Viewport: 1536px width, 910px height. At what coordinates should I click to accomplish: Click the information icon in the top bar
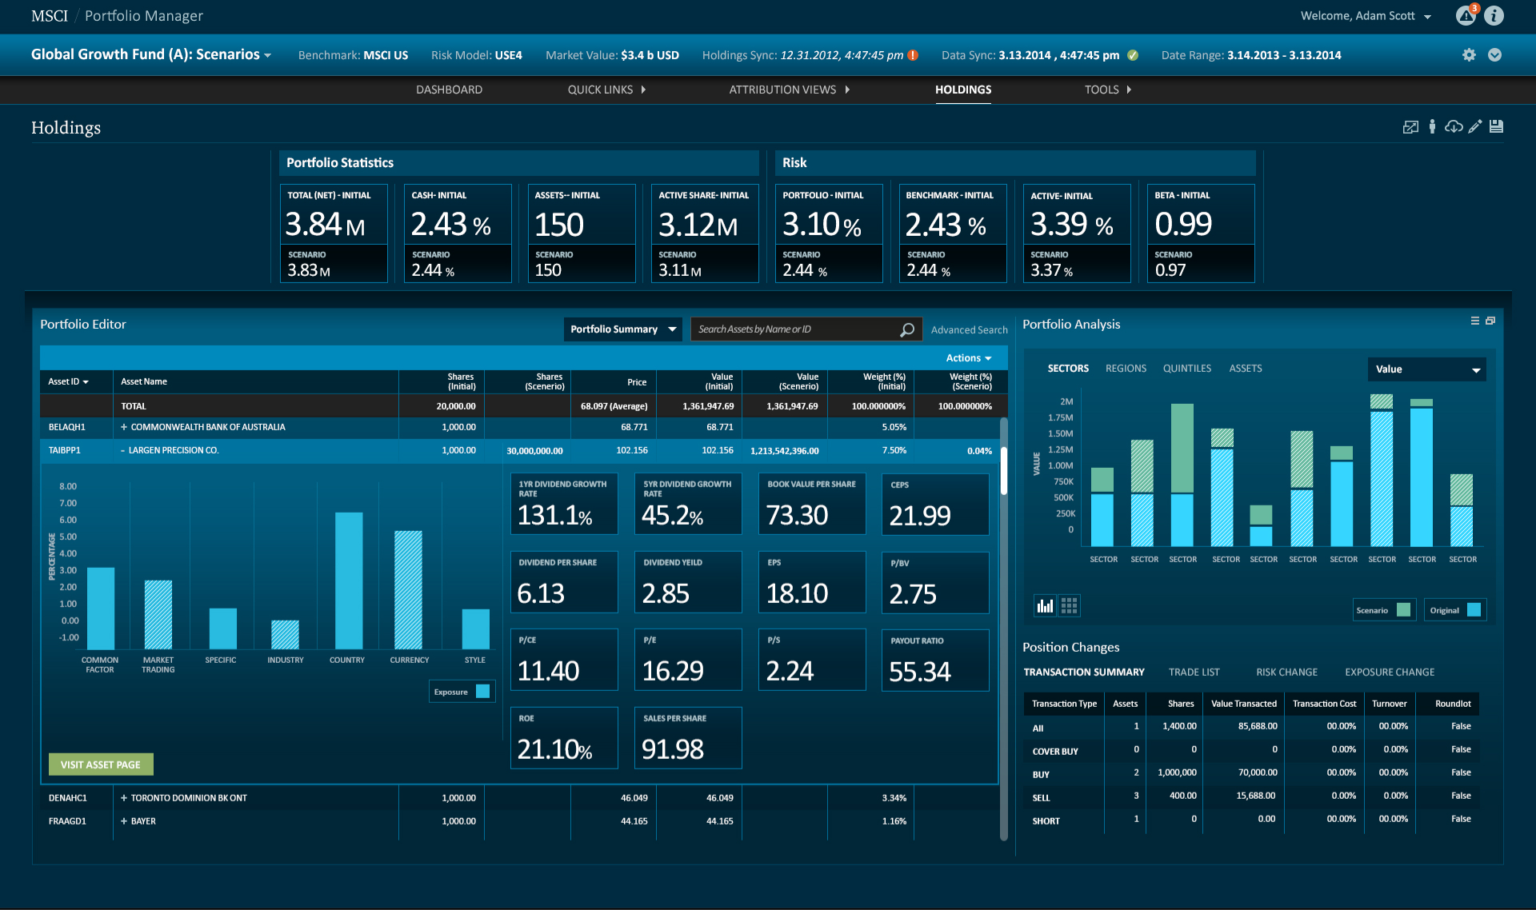click(1494, 15)
